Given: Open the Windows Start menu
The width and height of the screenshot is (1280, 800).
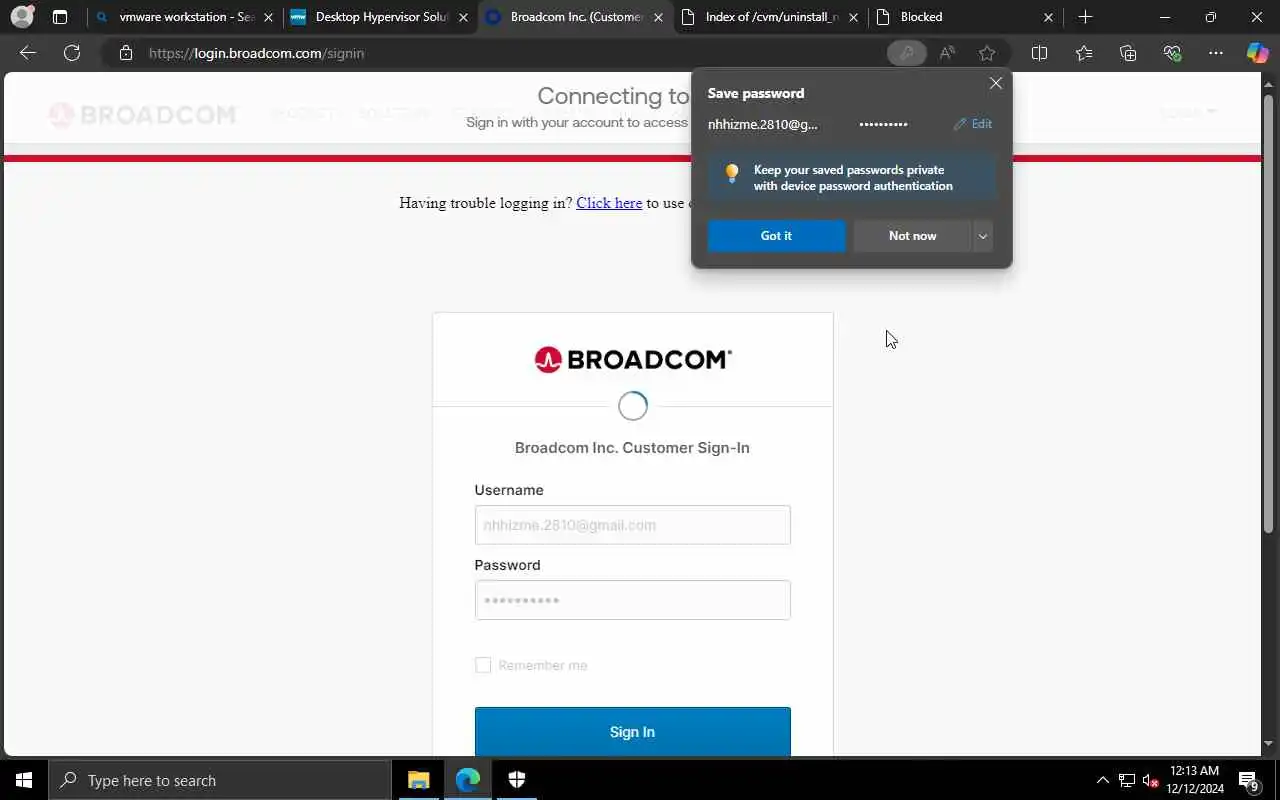Looking at the screenshot, I should click(23, 780).
